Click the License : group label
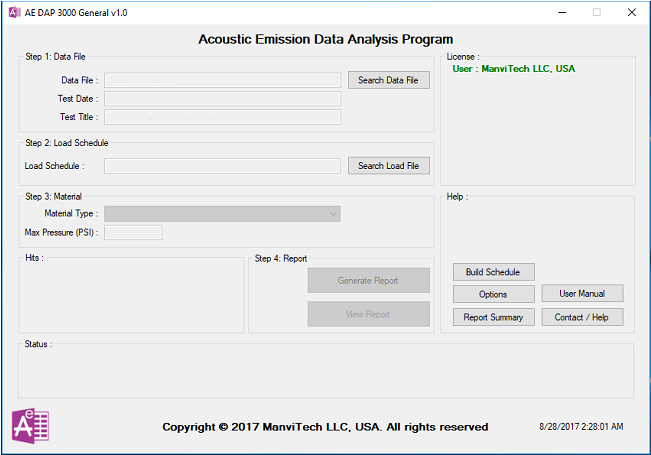The height and width of the screenshot is (455, 651). tap(463, 57)
